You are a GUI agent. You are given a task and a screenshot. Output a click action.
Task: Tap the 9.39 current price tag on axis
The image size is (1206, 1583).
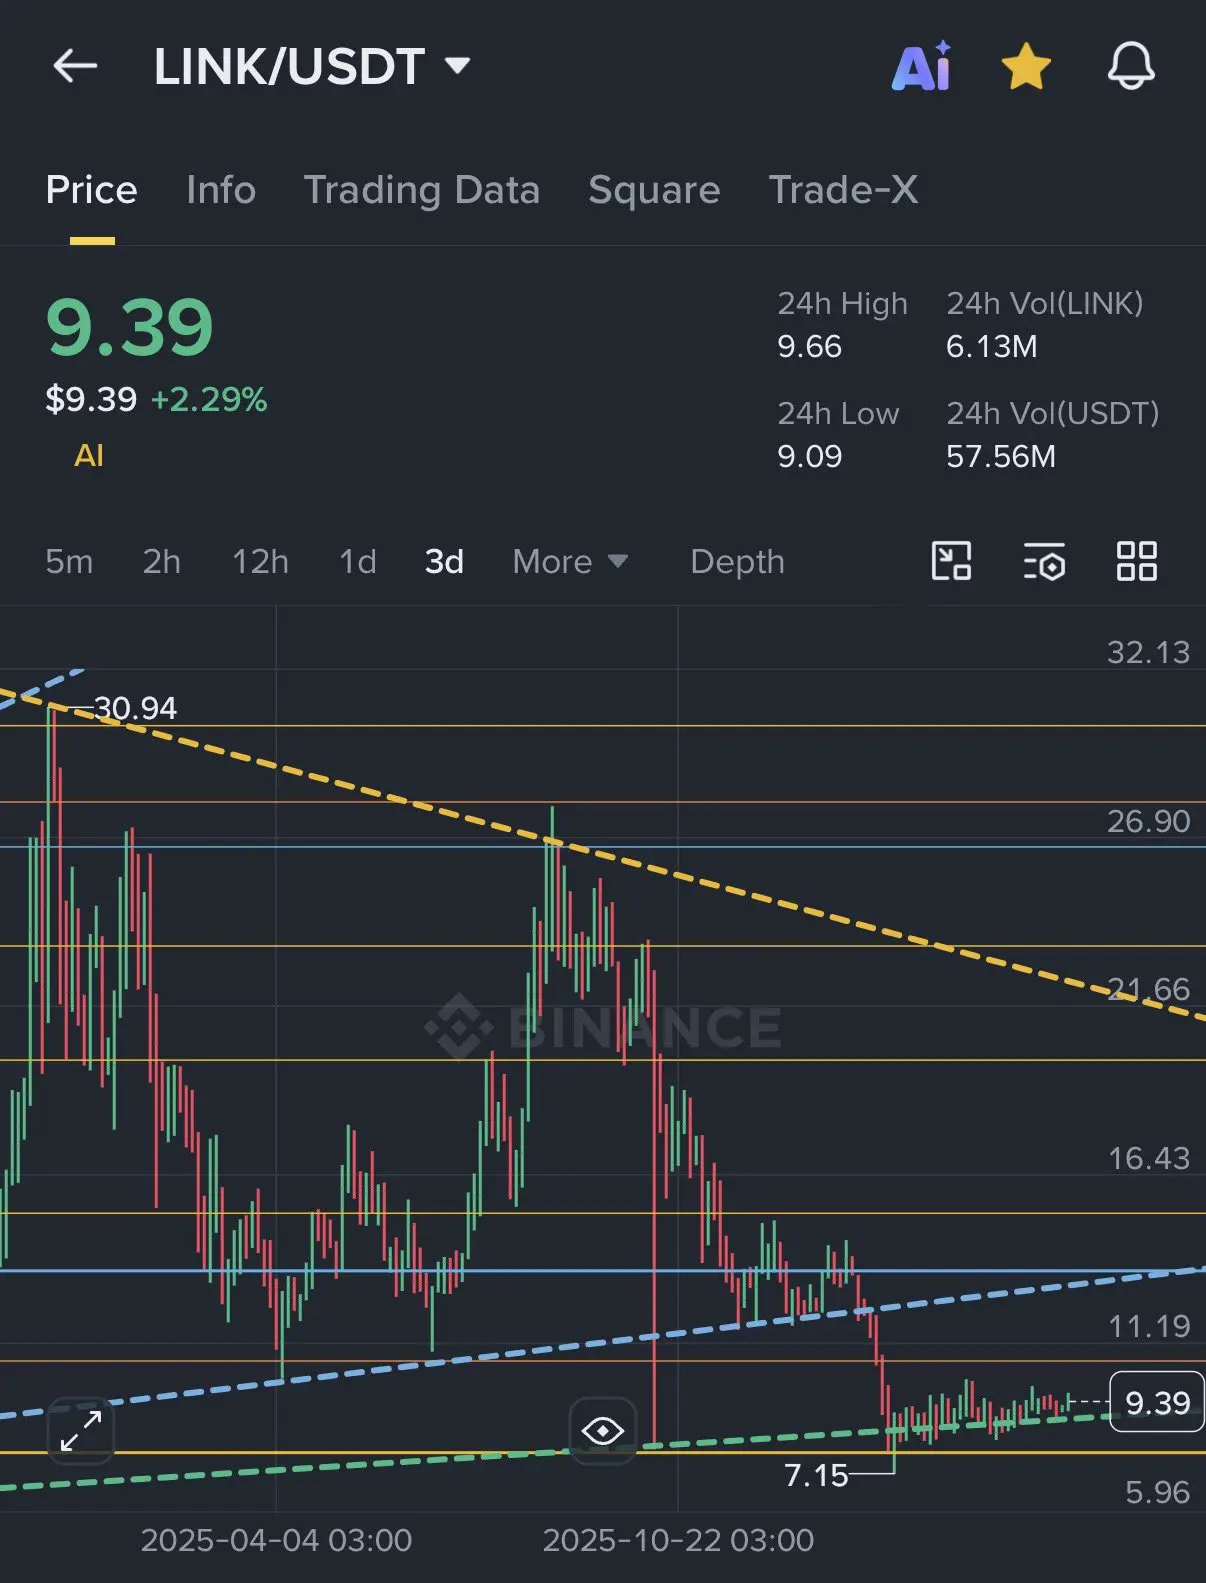click(x=1157, y=1402)
